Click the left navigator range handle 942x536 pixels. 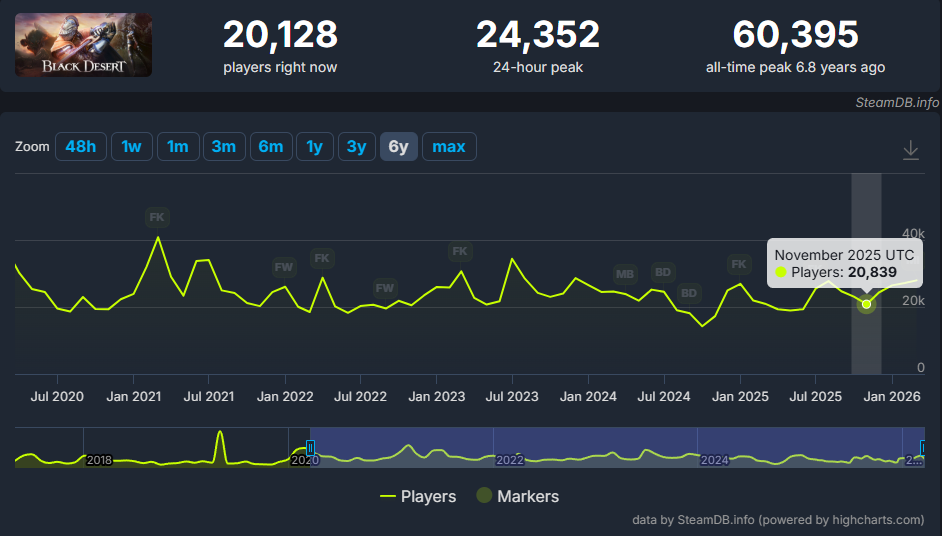(x=310, y=447)
